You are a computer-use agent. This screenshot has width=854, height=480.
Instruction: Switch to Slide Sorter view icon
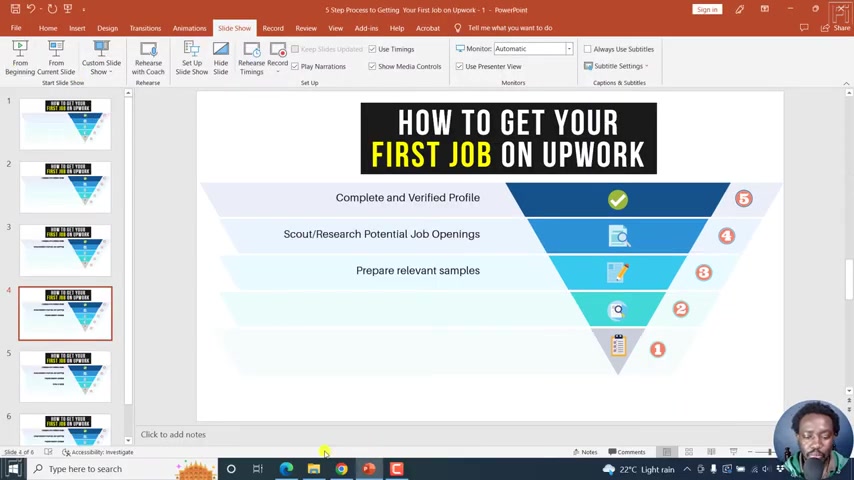click(689, 452)
